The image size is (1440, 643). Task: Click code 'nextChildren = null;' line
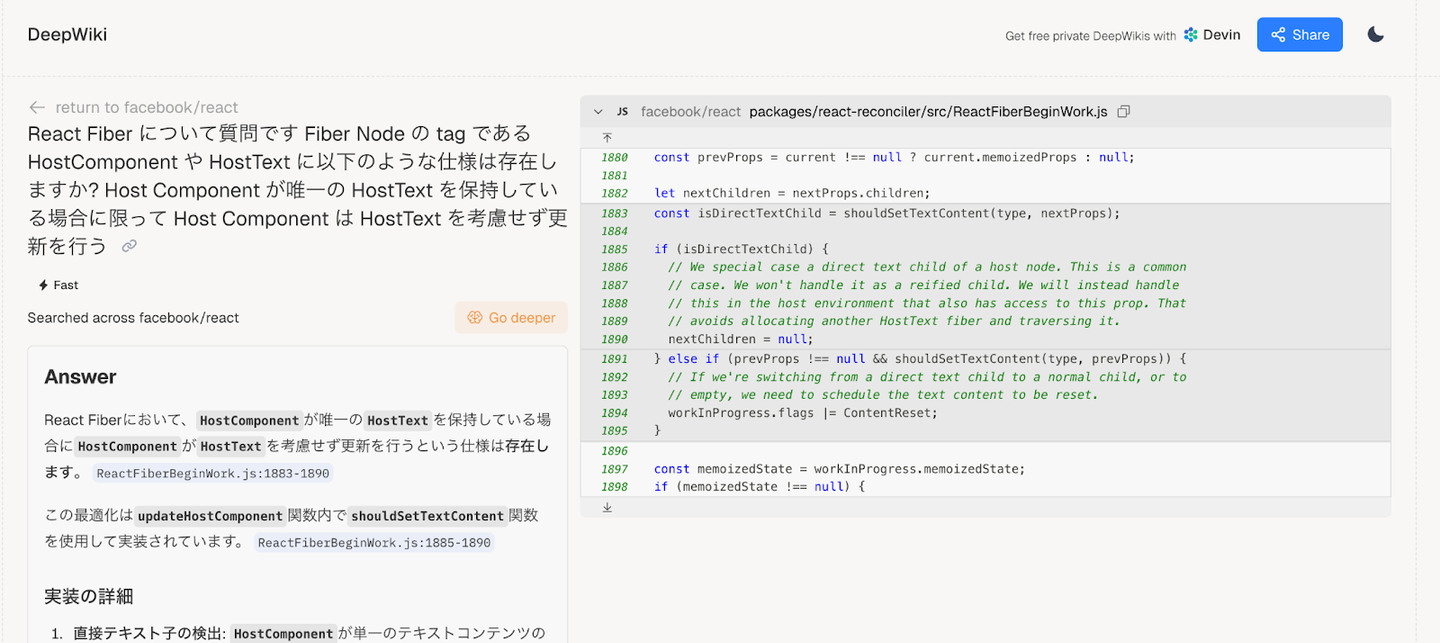[x=740, y=339]
